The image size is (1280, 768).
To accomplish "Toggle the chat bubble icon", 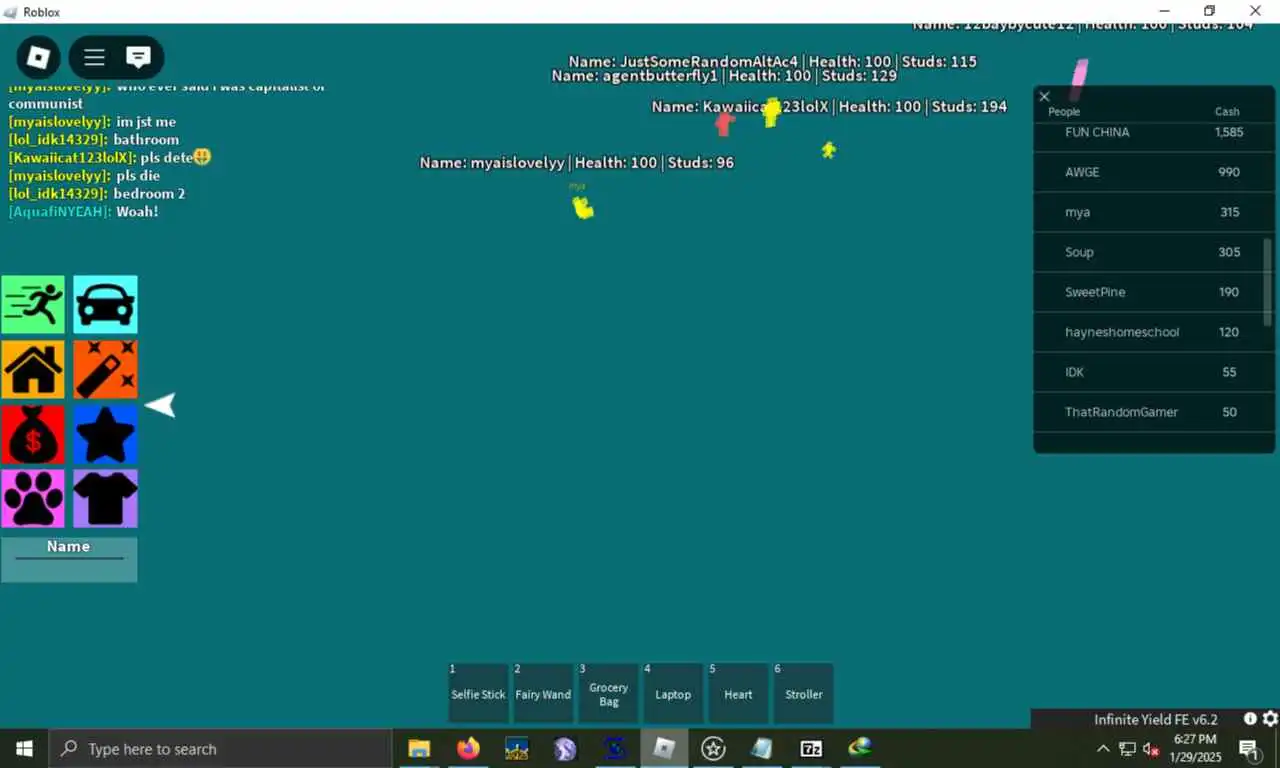I will tap(138, 57).
